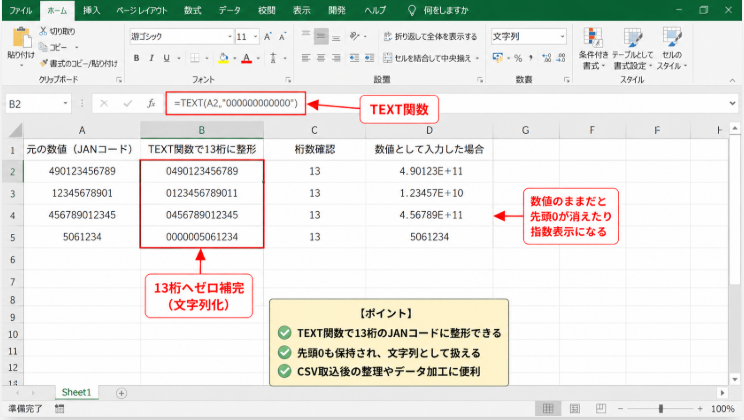The height and width of the screenshot is (420, 744).
Task: Collapse the ribbon
Action: 733,80
